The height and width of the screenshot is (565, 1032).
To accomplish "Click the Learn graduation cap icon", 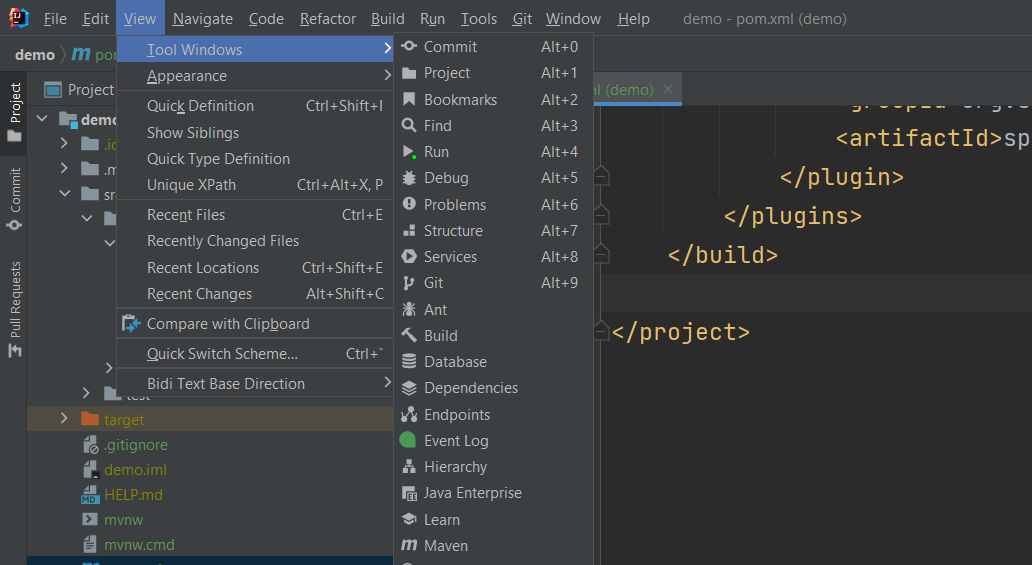I will click(409, 519).
